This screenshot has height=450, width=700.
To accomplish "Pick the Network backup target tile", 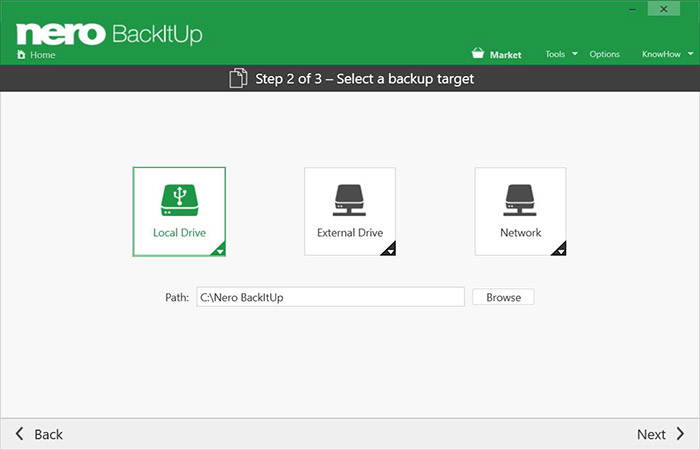I will (521, 212).
